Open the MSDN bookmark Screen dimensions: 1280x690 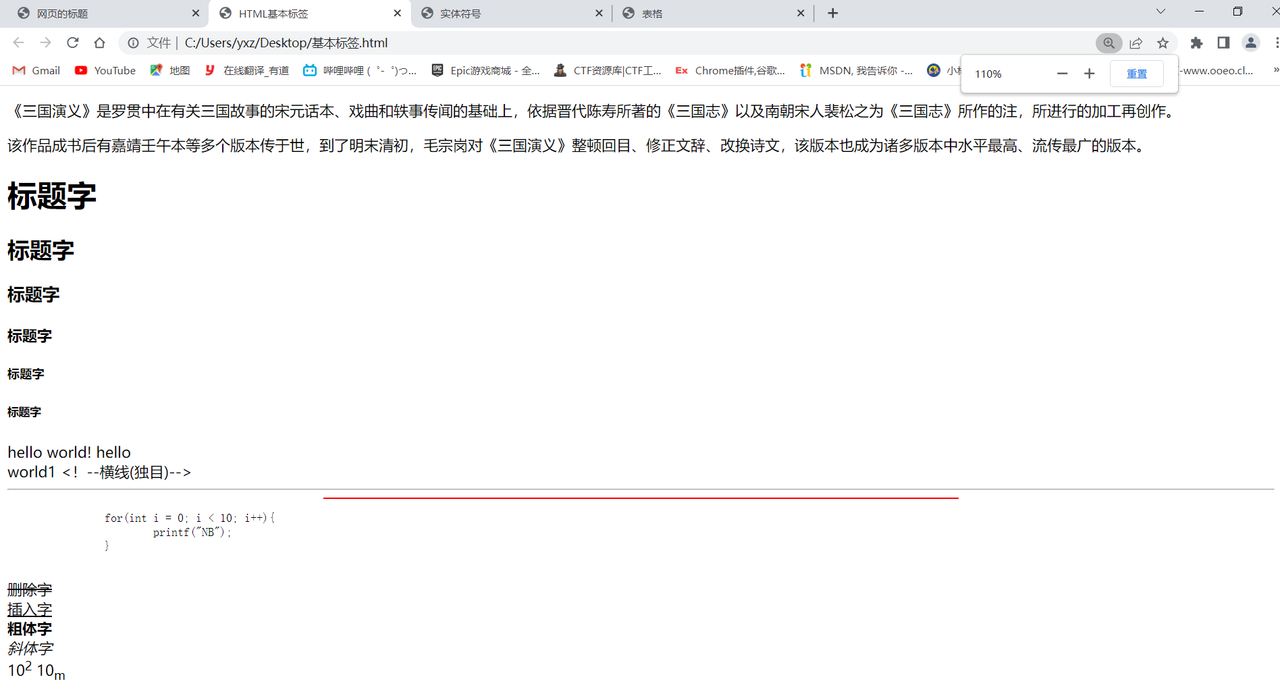click(856, 71)
